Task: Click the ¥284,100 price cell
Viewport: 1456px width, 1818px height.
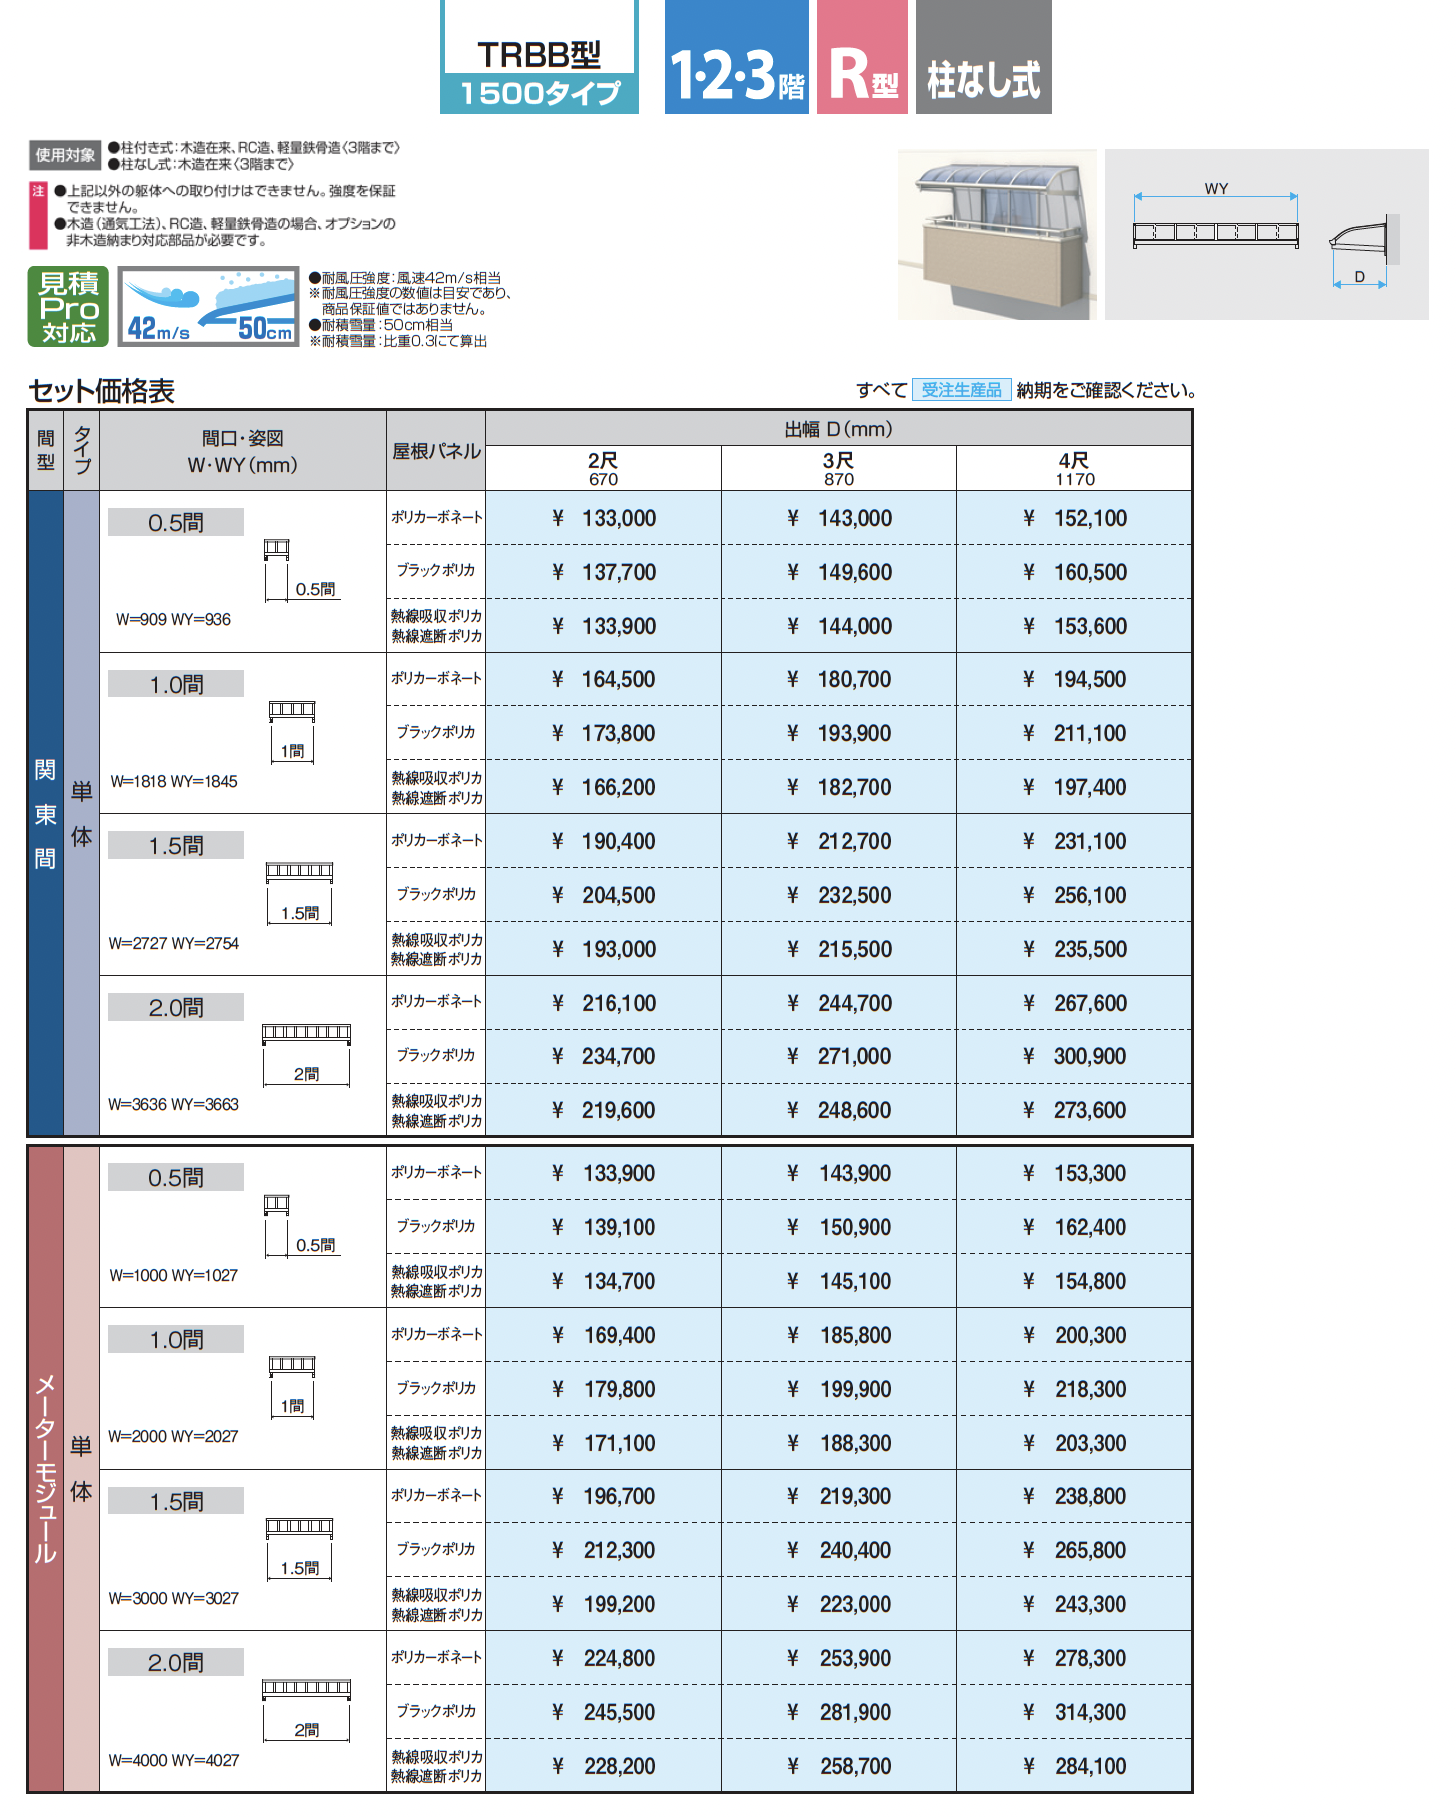Action: click(1075, 1766)
